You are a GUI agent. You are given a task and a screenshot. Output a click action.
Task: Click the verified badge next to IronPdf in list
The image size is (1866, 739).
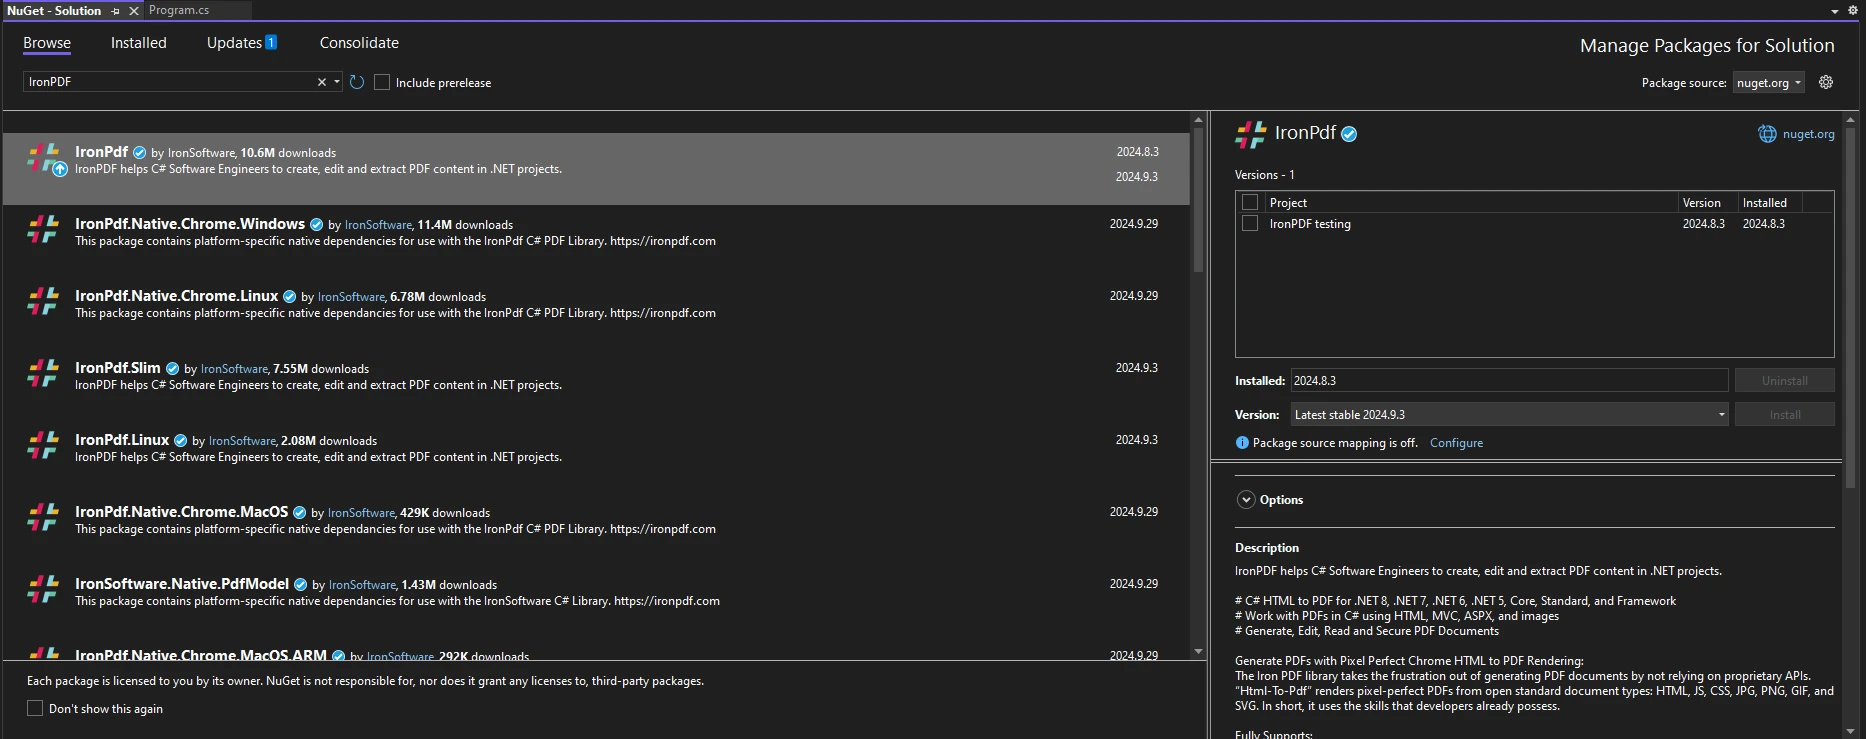pos(140,153)
